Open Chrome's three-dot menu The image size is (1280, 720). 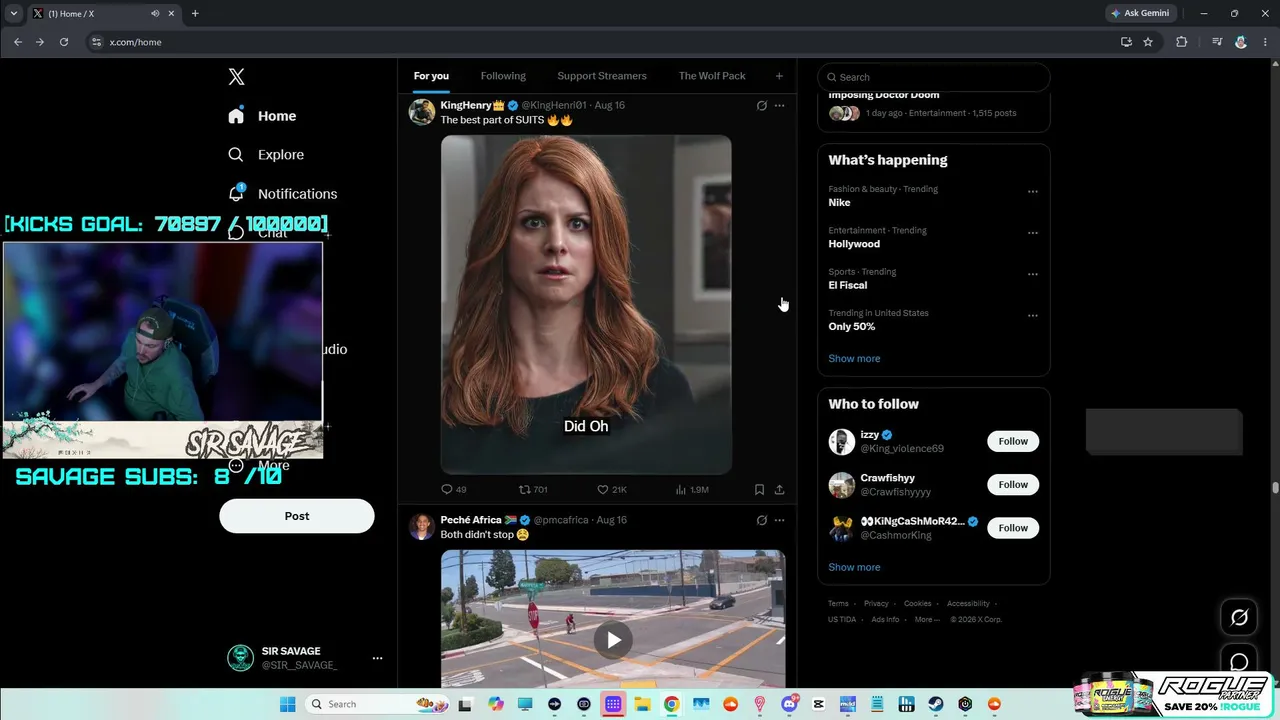tap(1263, 42)
